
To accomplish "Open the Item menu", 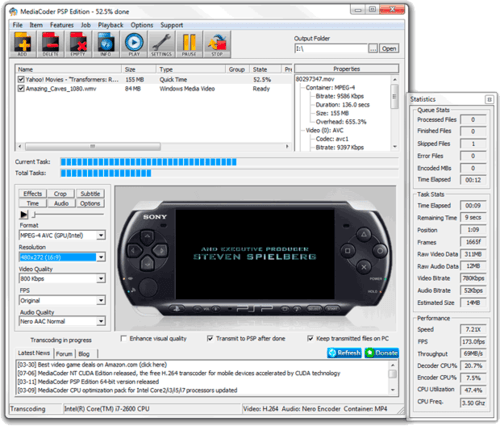I will (x=36, y=25).
